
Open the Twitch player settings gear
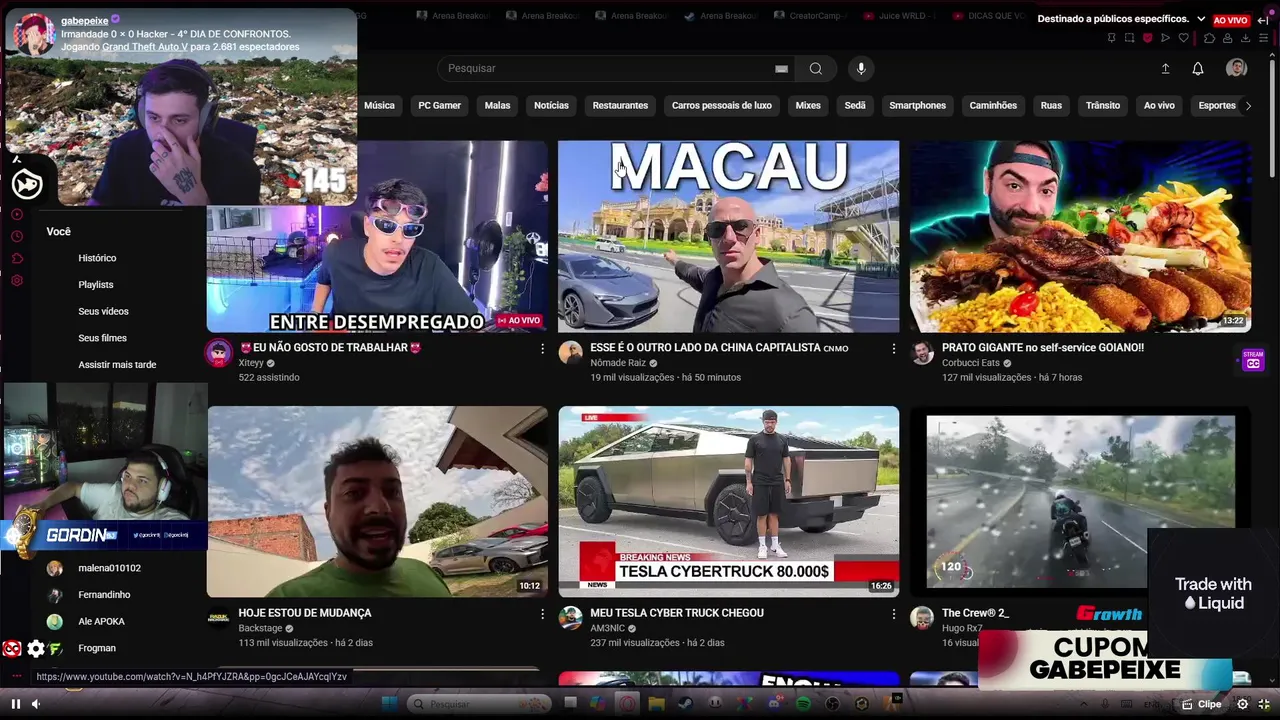[x=1242, y=704]
